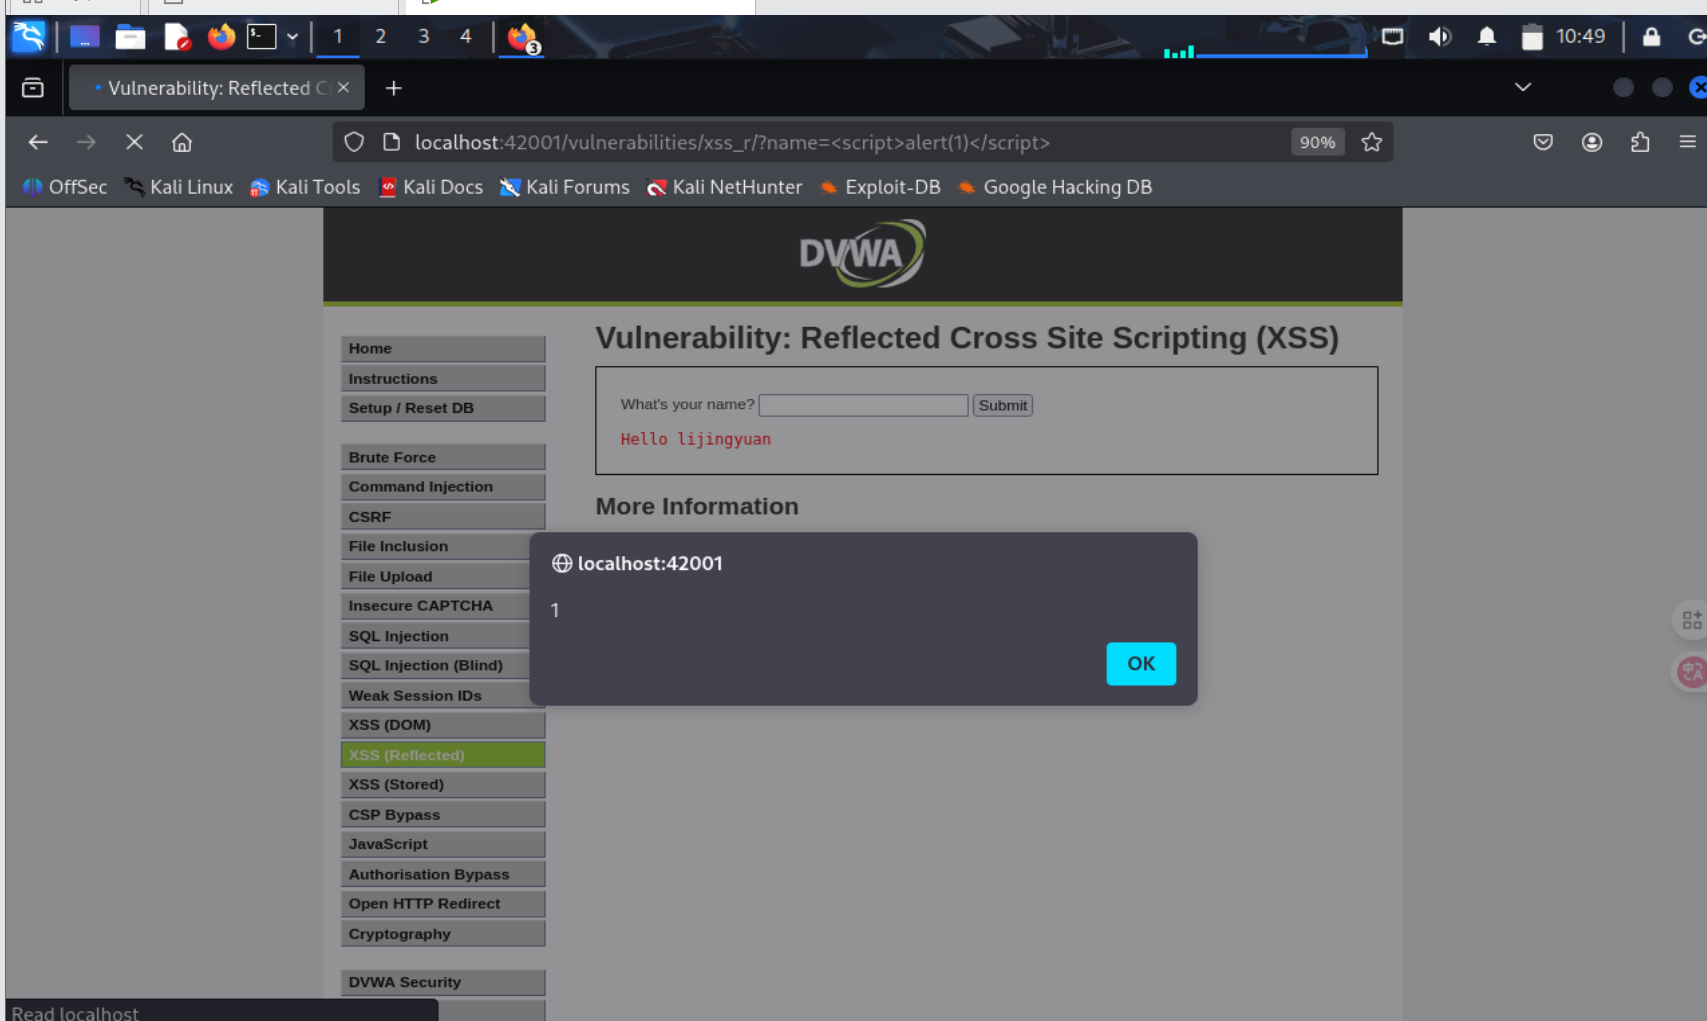Open the Kali Linux bookmark
1707x1021 pixels.
(179, 187)
